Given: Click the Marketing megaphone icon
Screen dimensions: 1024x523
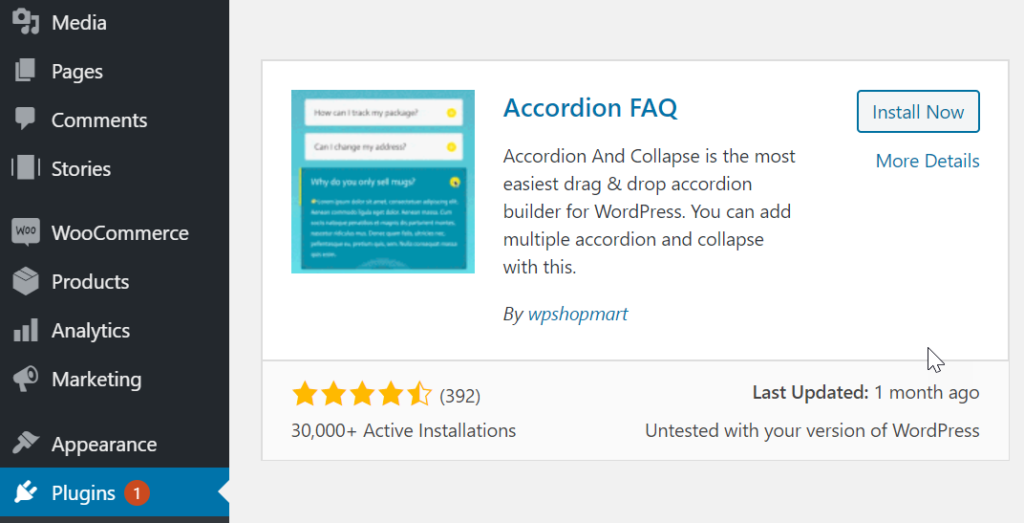Looking at the screenshot, I should 26,379.
